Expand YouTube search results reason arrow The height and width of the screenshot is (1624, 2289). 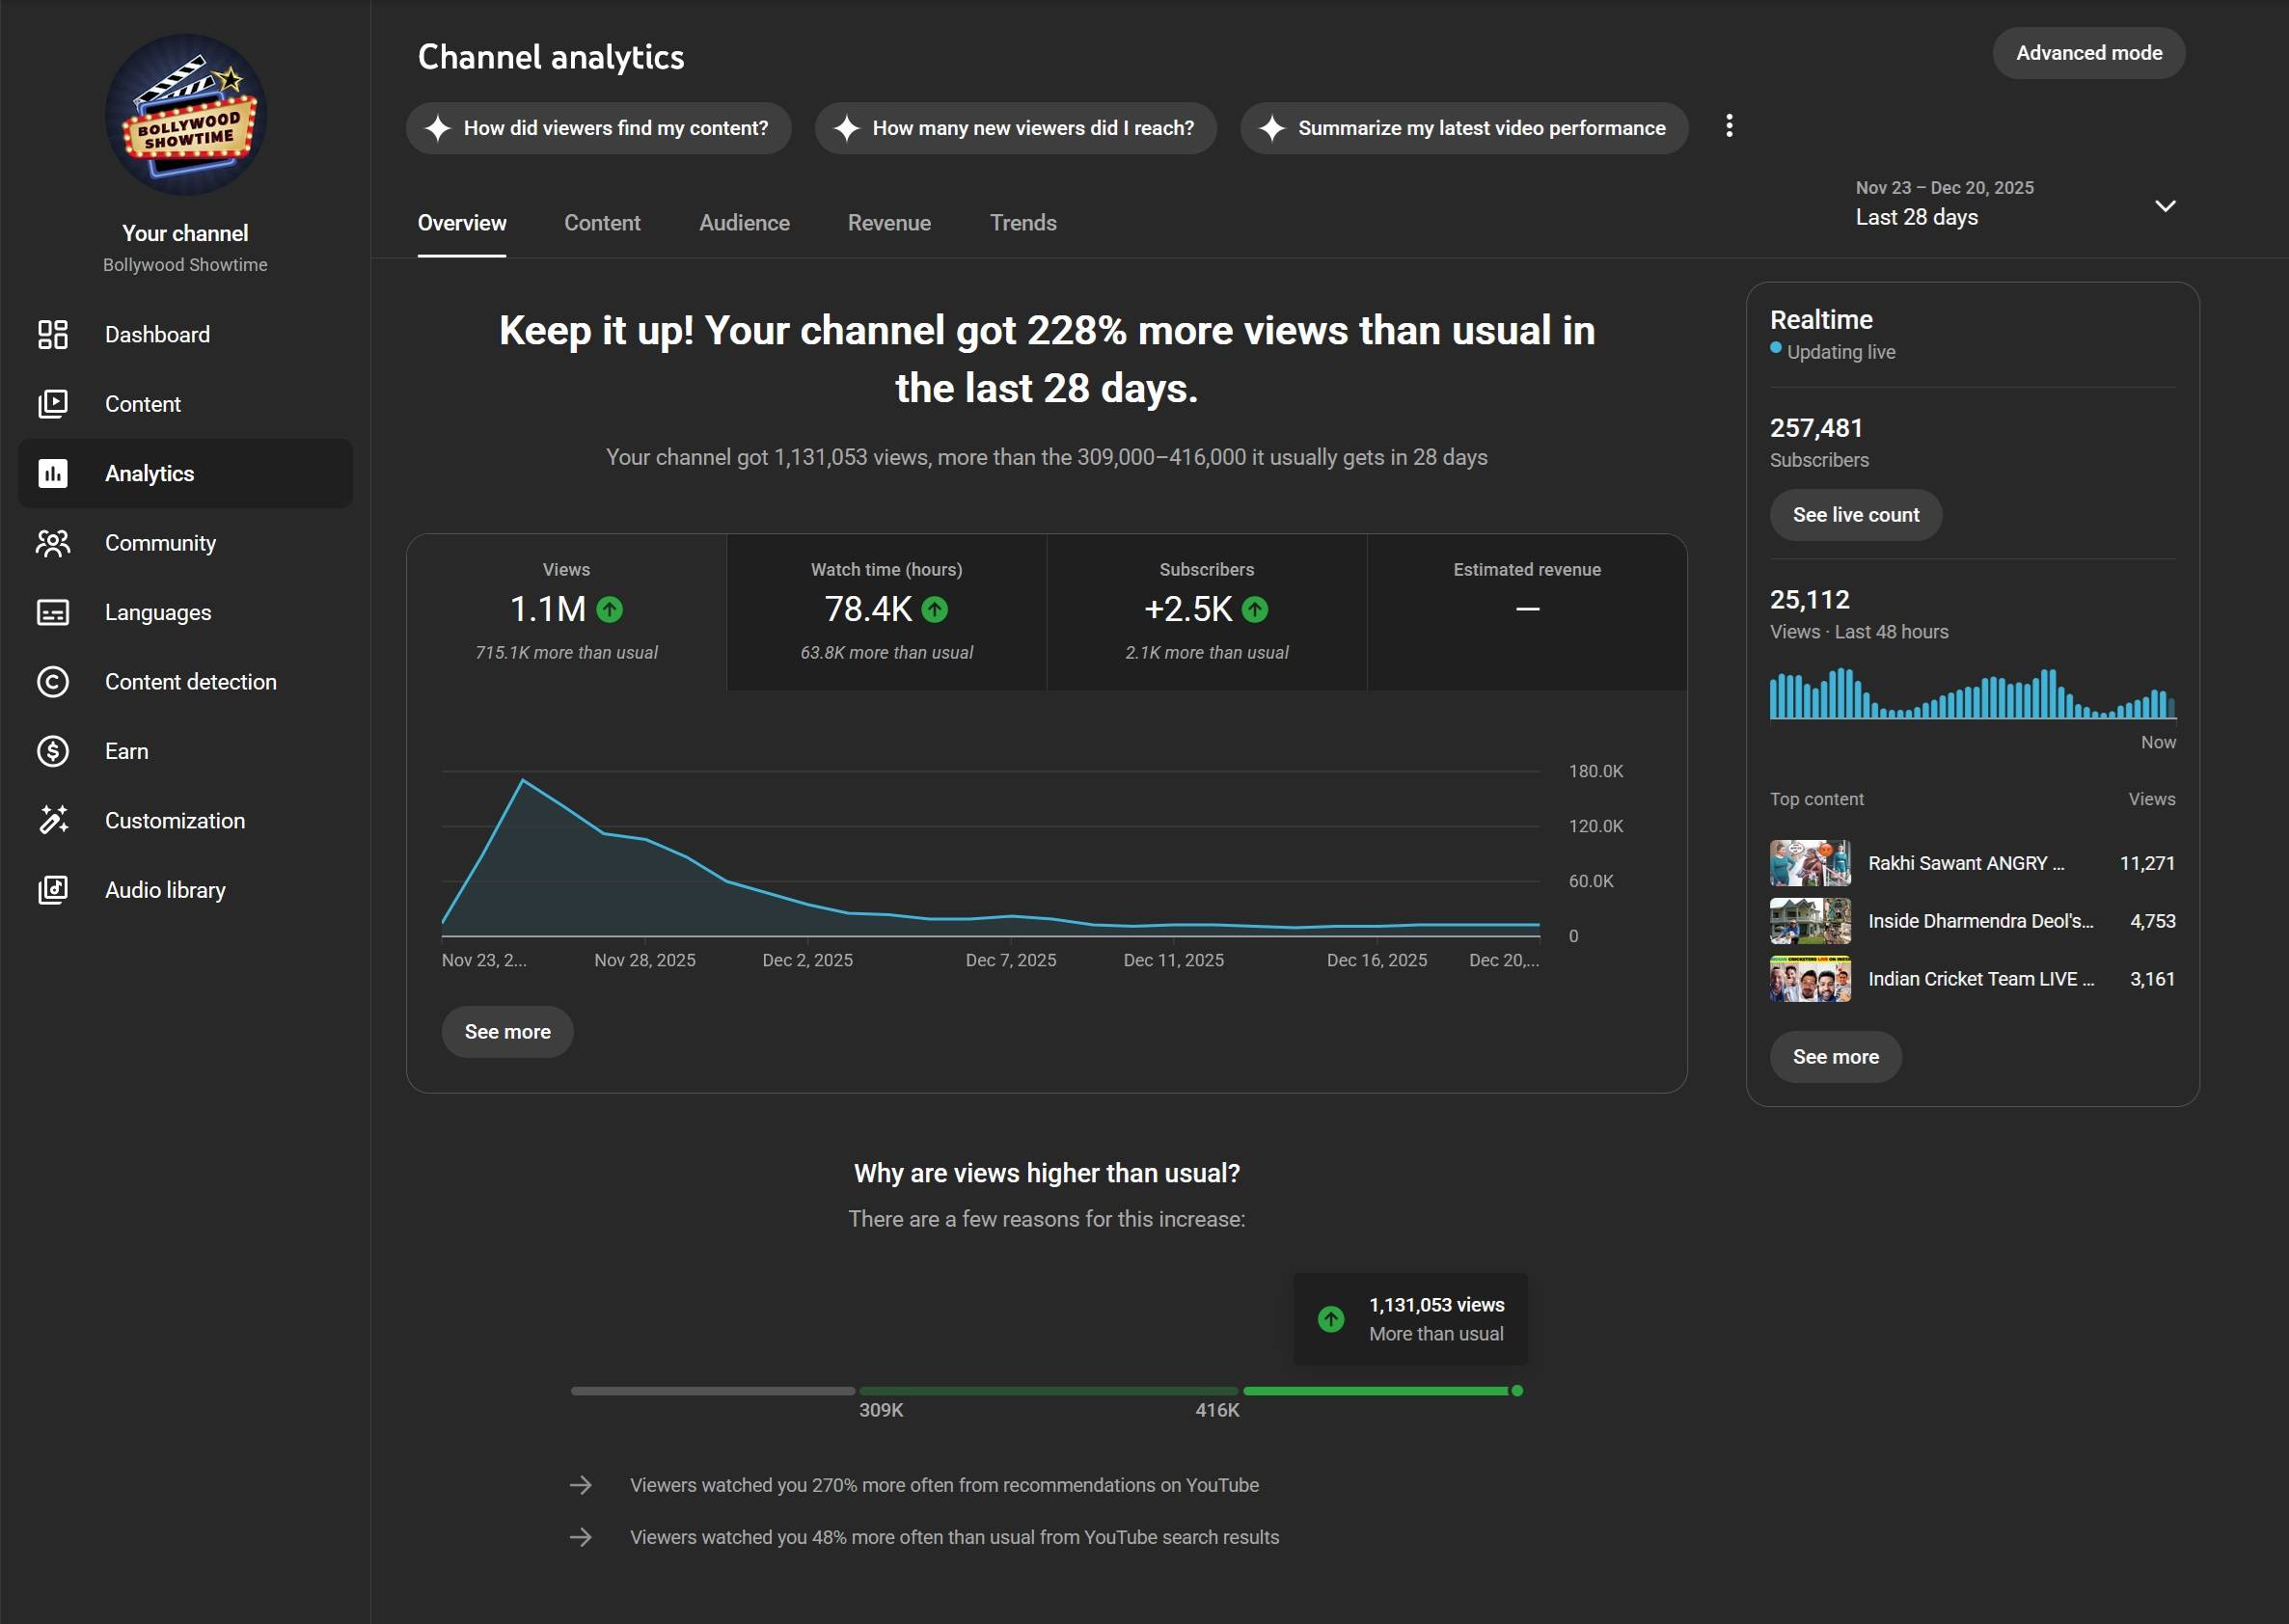click(x=581, y=1537)
